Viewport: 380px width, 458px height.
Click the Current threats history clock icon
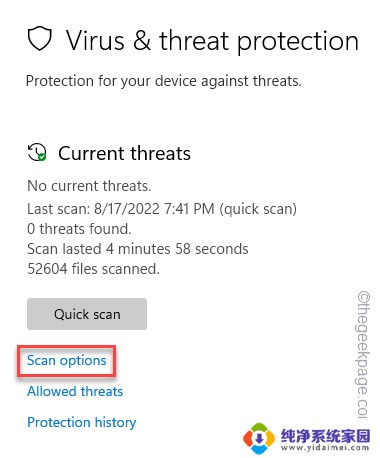pos(37,152)
